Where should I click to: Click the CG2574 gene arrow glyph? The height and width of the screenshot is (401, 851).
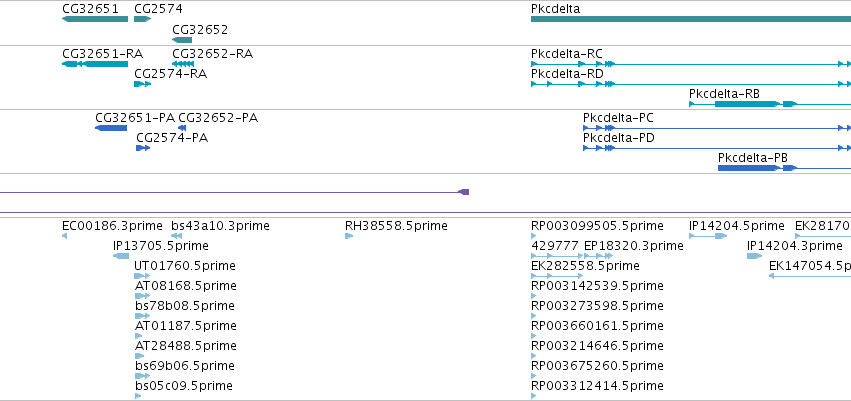(x=142, y=19)
